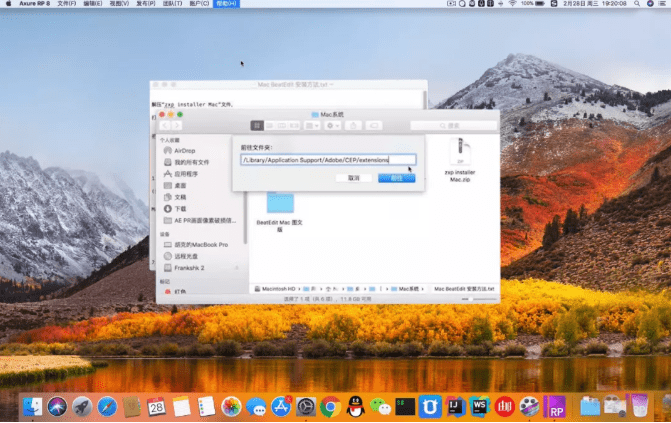The width and height of the screenshot is (671, 423).
Task: Open Axure RP from the Dock
Action: (555, 406)
